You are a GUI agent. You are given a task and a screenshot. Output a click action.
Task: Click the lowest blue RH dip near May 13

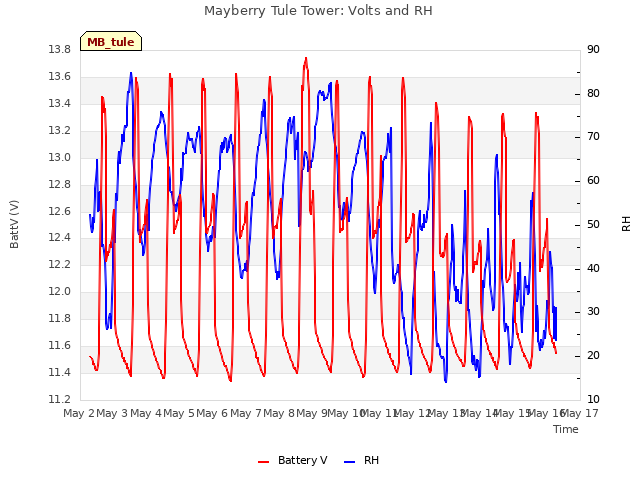click(x=446, y=382)
